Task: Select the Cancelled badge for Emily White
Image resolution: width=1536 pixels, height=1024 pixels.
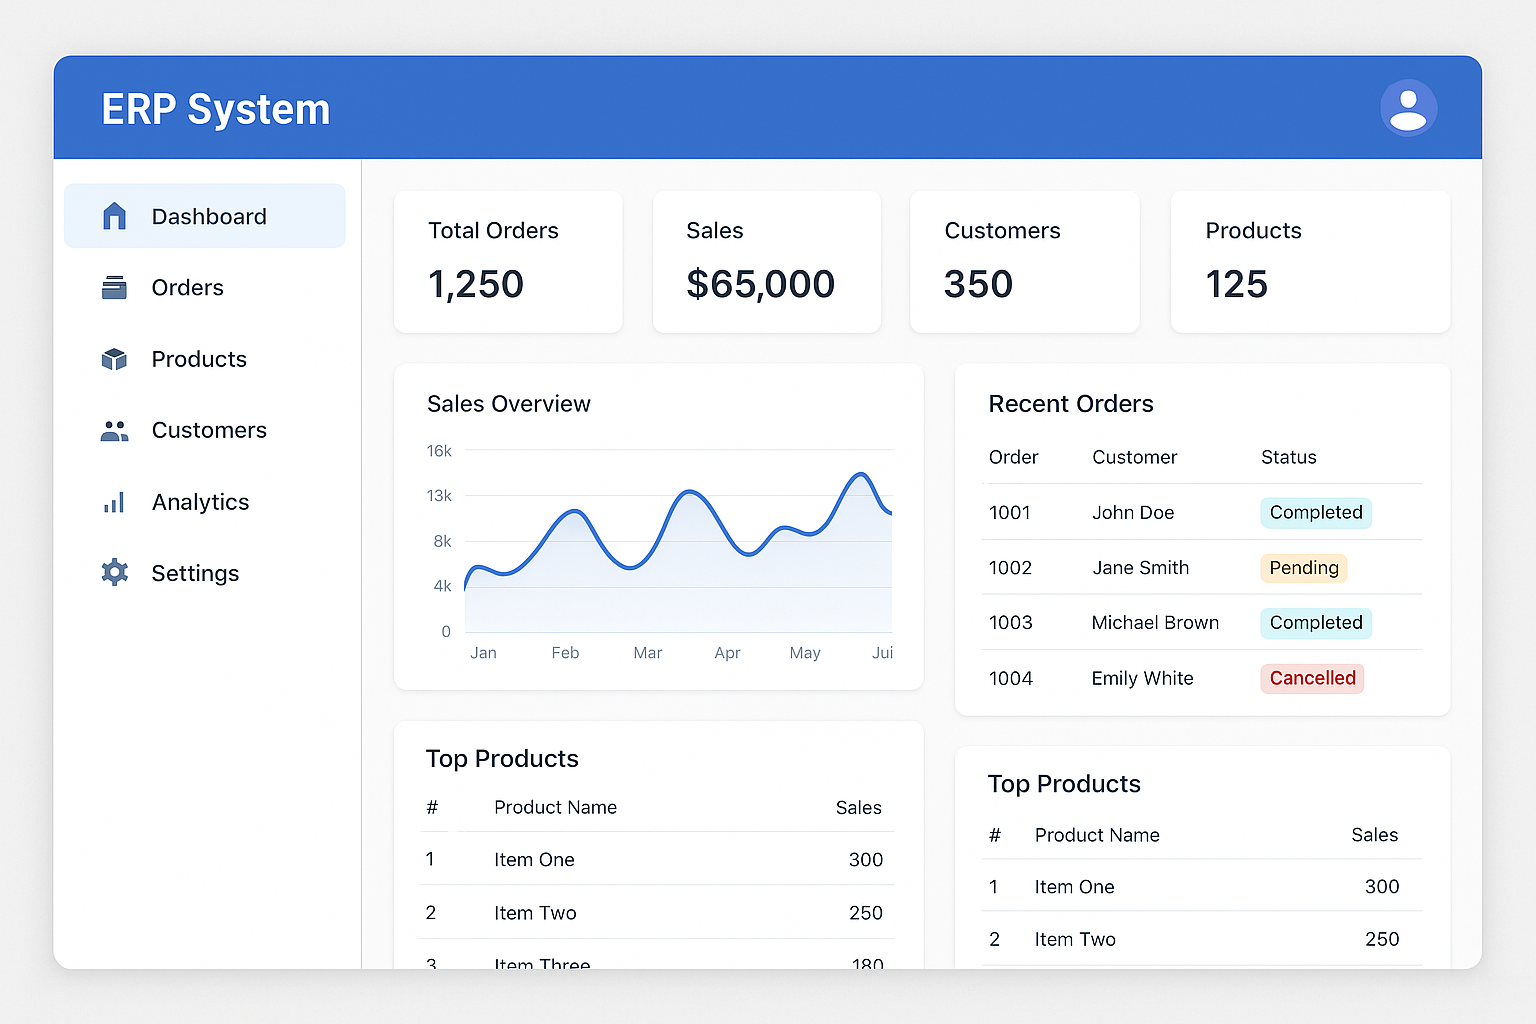Action: tap(1312, 678)
